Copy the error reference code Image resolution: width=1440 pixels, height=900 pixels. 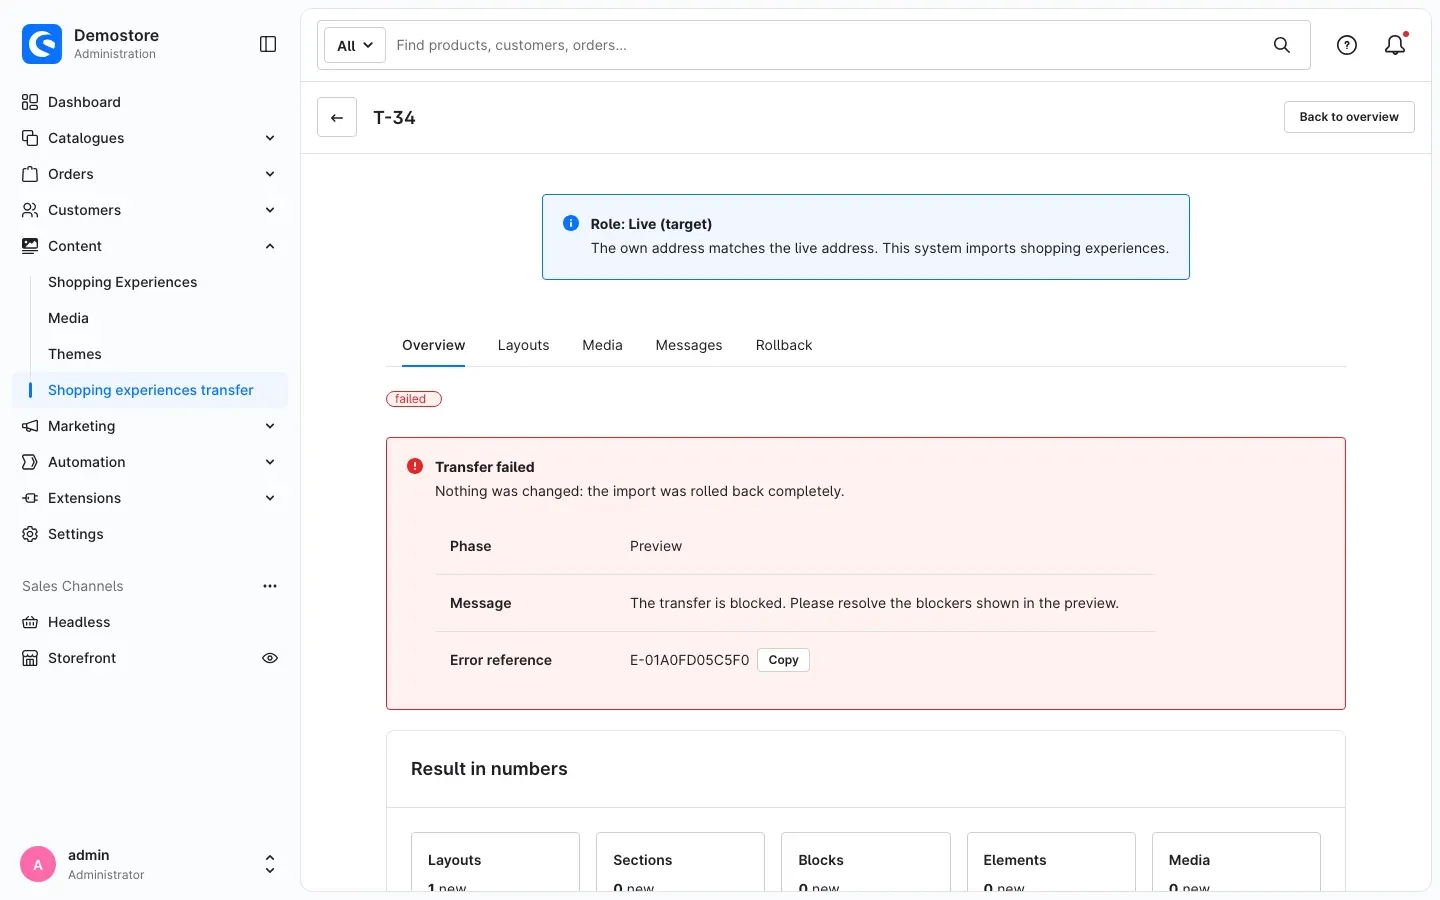(783, 660)
